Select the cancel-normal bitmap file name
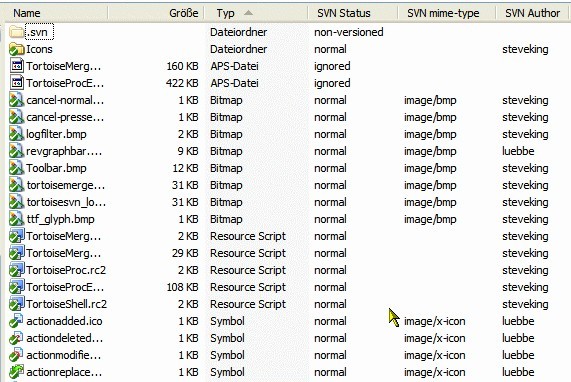571x382 pixels. click(65, 100)
